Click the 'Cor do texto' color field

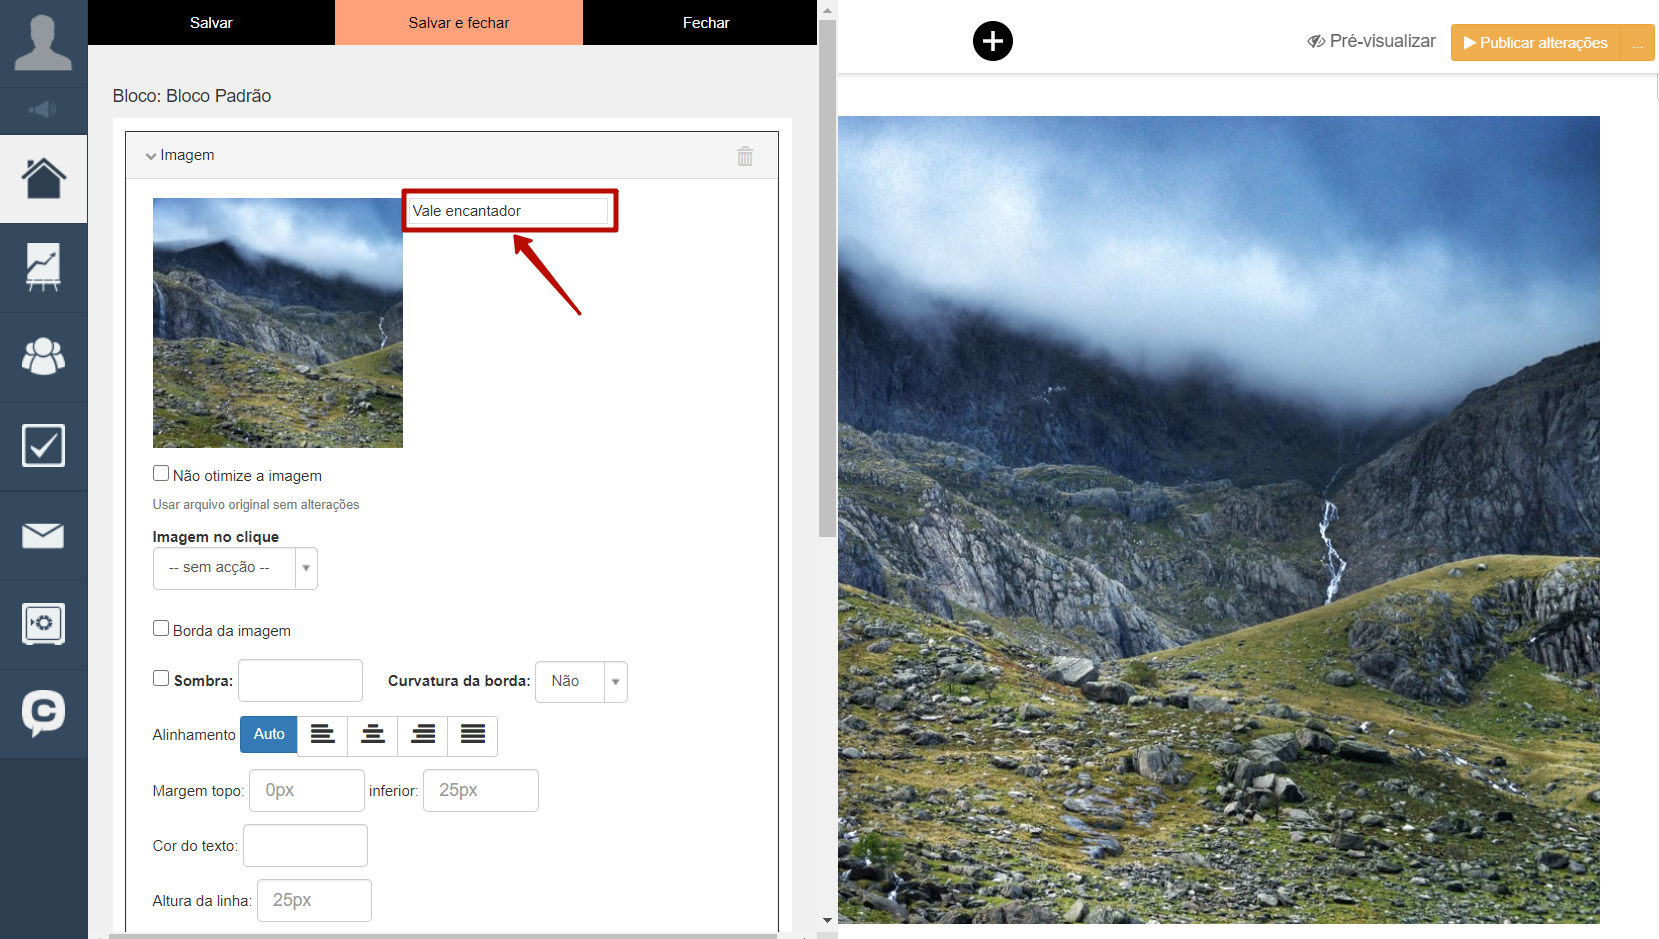click(305, 846)
